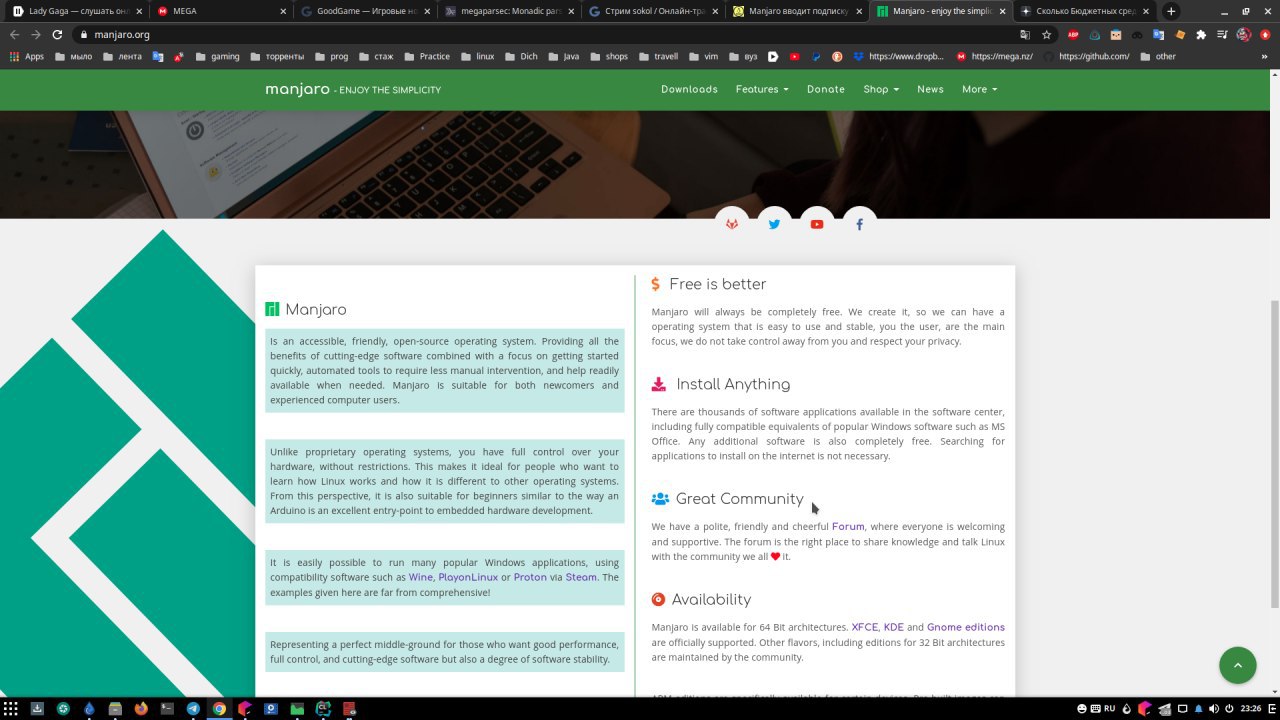Click the 'Install Anything' heading
The image size is (1280, 720).
(x=733, y=384)
